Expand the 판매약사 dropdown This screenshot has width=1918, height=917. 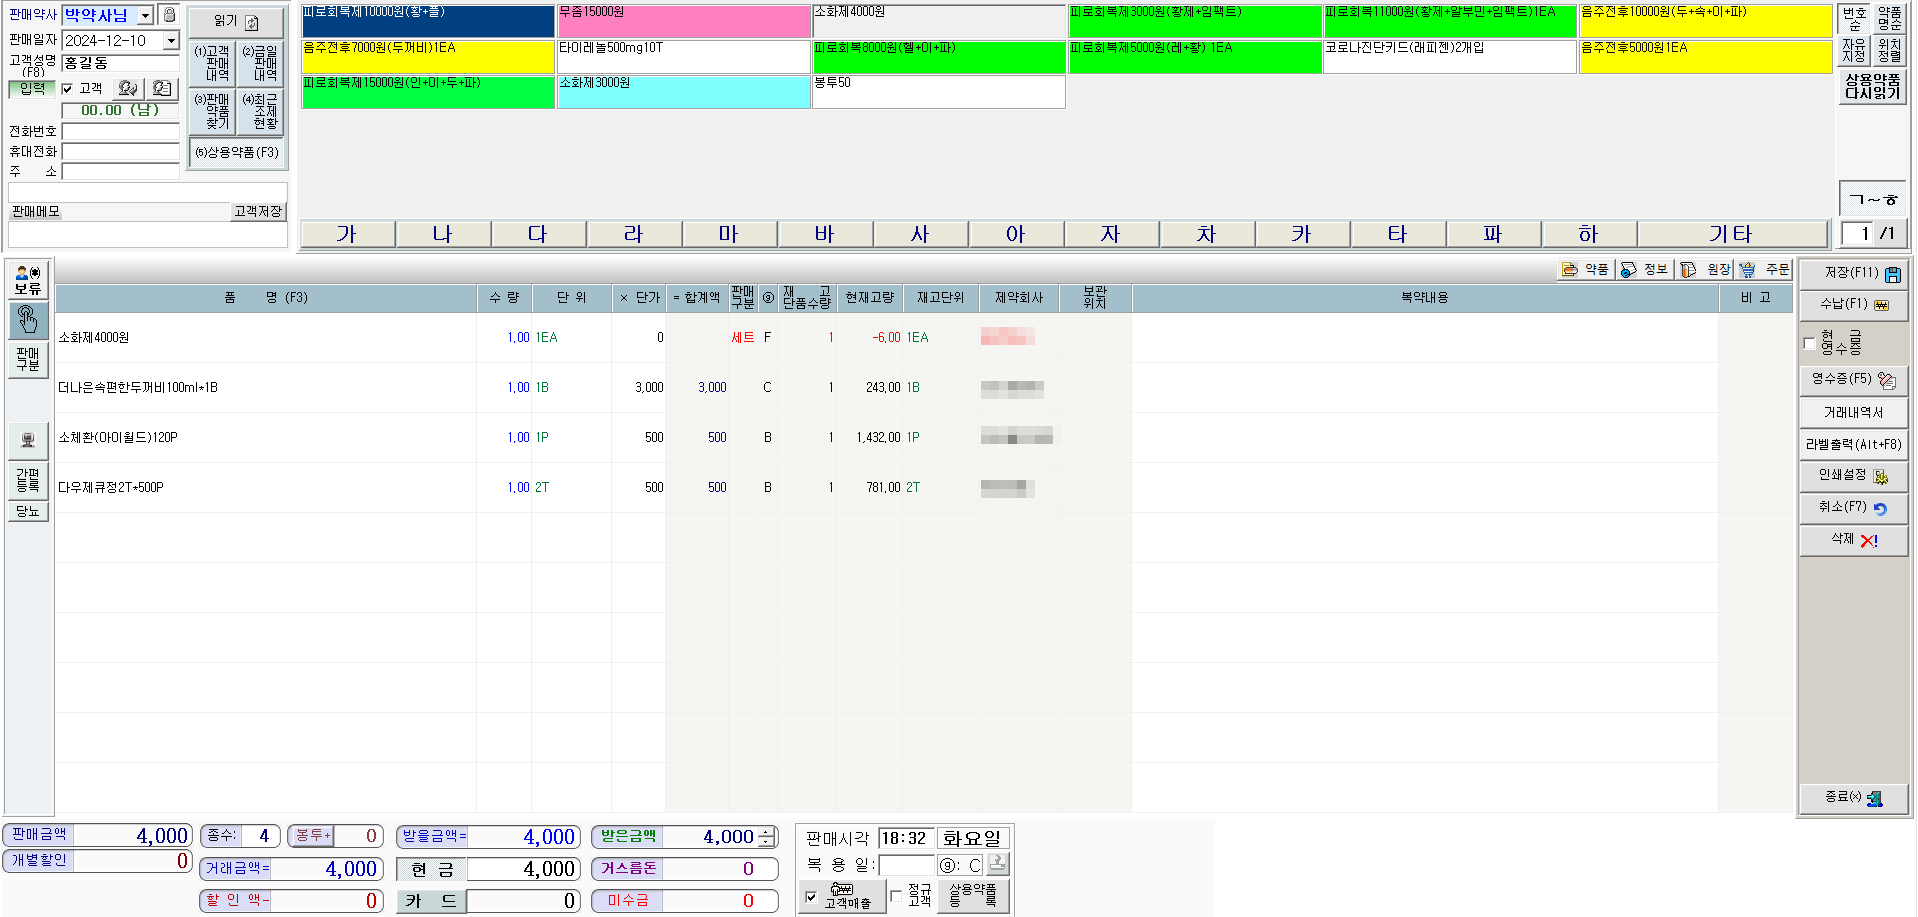pyautogui.click(x=146, y=15)
